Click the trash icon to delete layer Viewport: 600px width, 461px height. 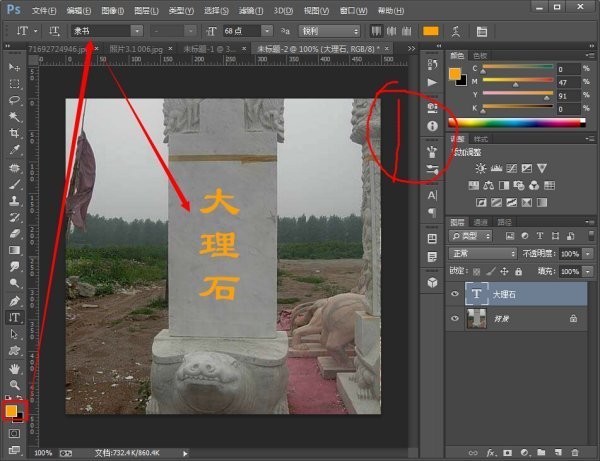[x=574, y=452]
